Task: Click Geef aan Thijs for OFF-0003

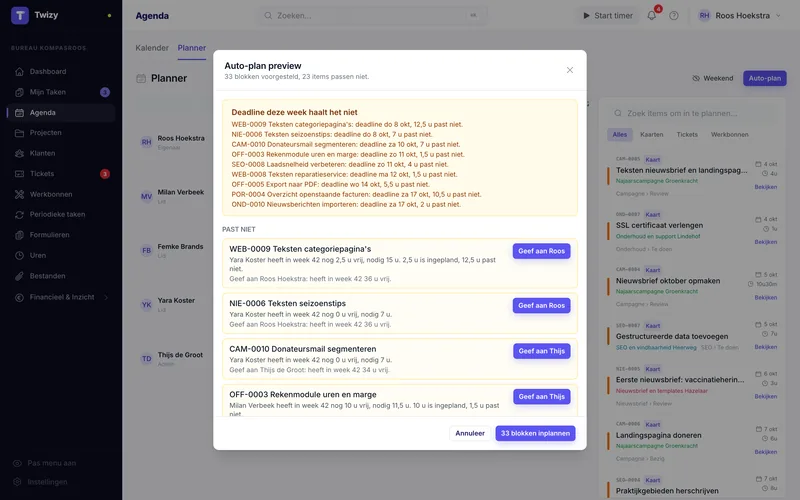Action: click(x=541, y=396)
